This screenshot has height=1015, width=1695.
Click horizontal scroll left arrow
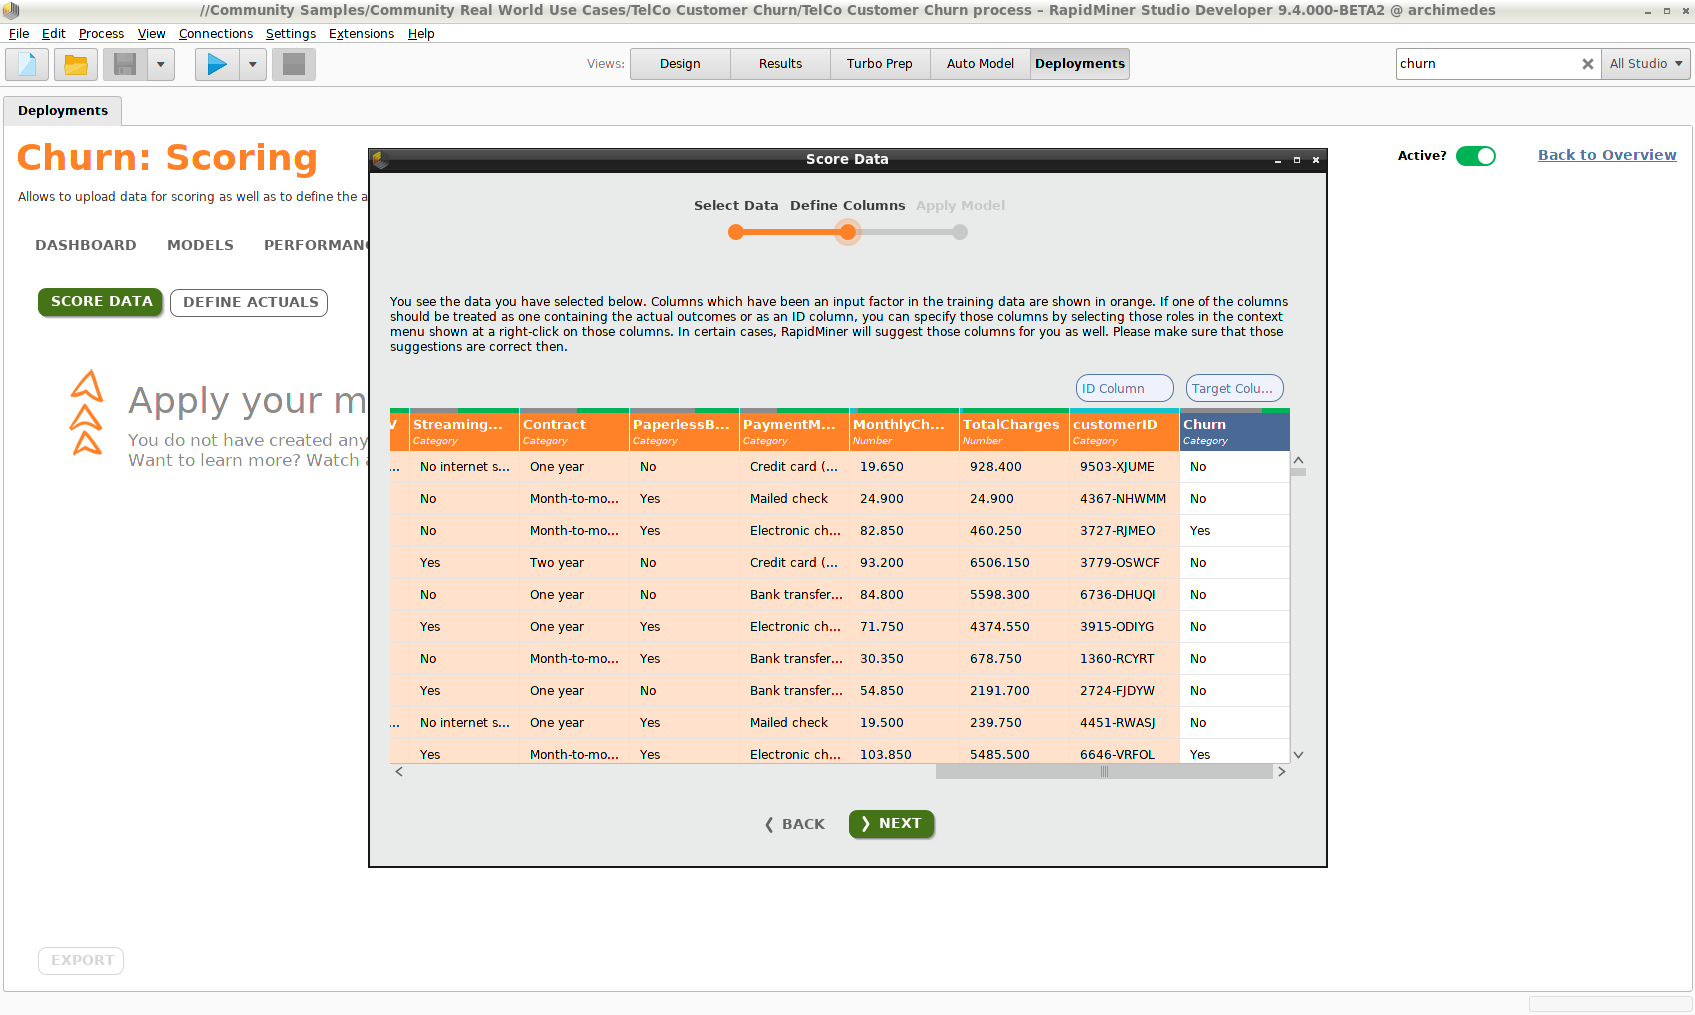[399, 772]
